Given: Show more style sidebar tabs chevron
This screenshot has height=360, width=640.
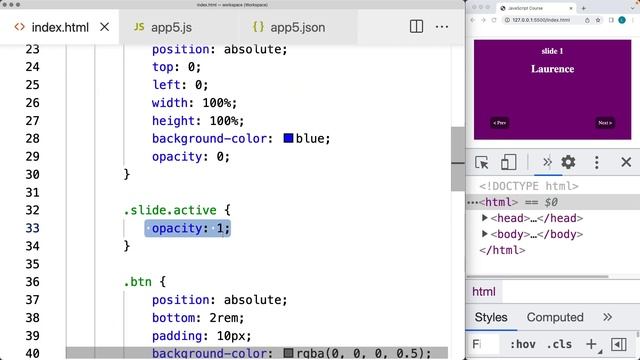Looking at the screenshot, I should pyautogui.click(x=607, y=317).
